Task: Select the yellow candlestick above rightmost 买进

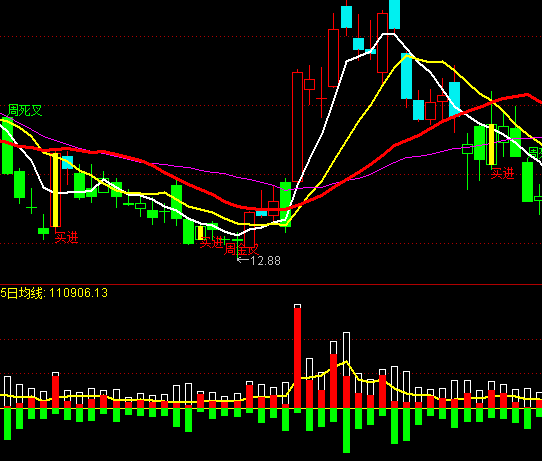Action: [x=491, y=144]
